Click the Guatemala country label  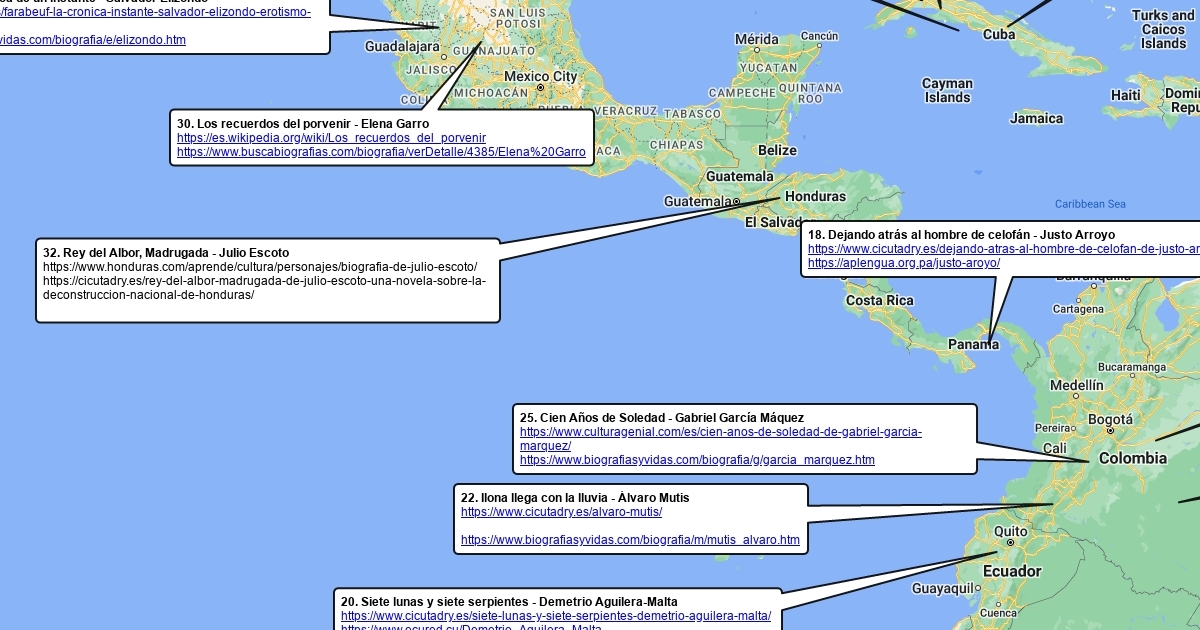[x=740, y=176]
